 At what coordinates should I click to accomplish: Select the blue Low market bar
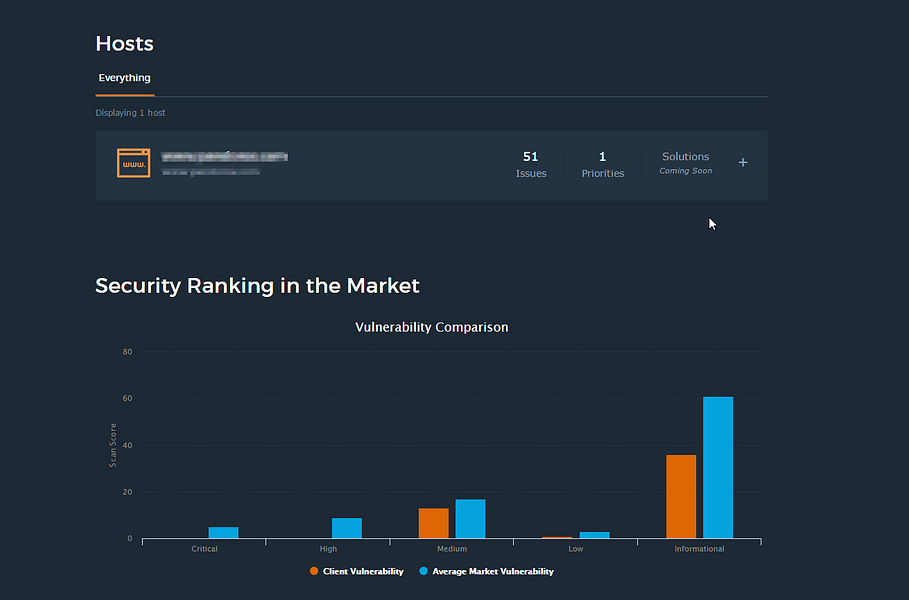coord(594,535)
